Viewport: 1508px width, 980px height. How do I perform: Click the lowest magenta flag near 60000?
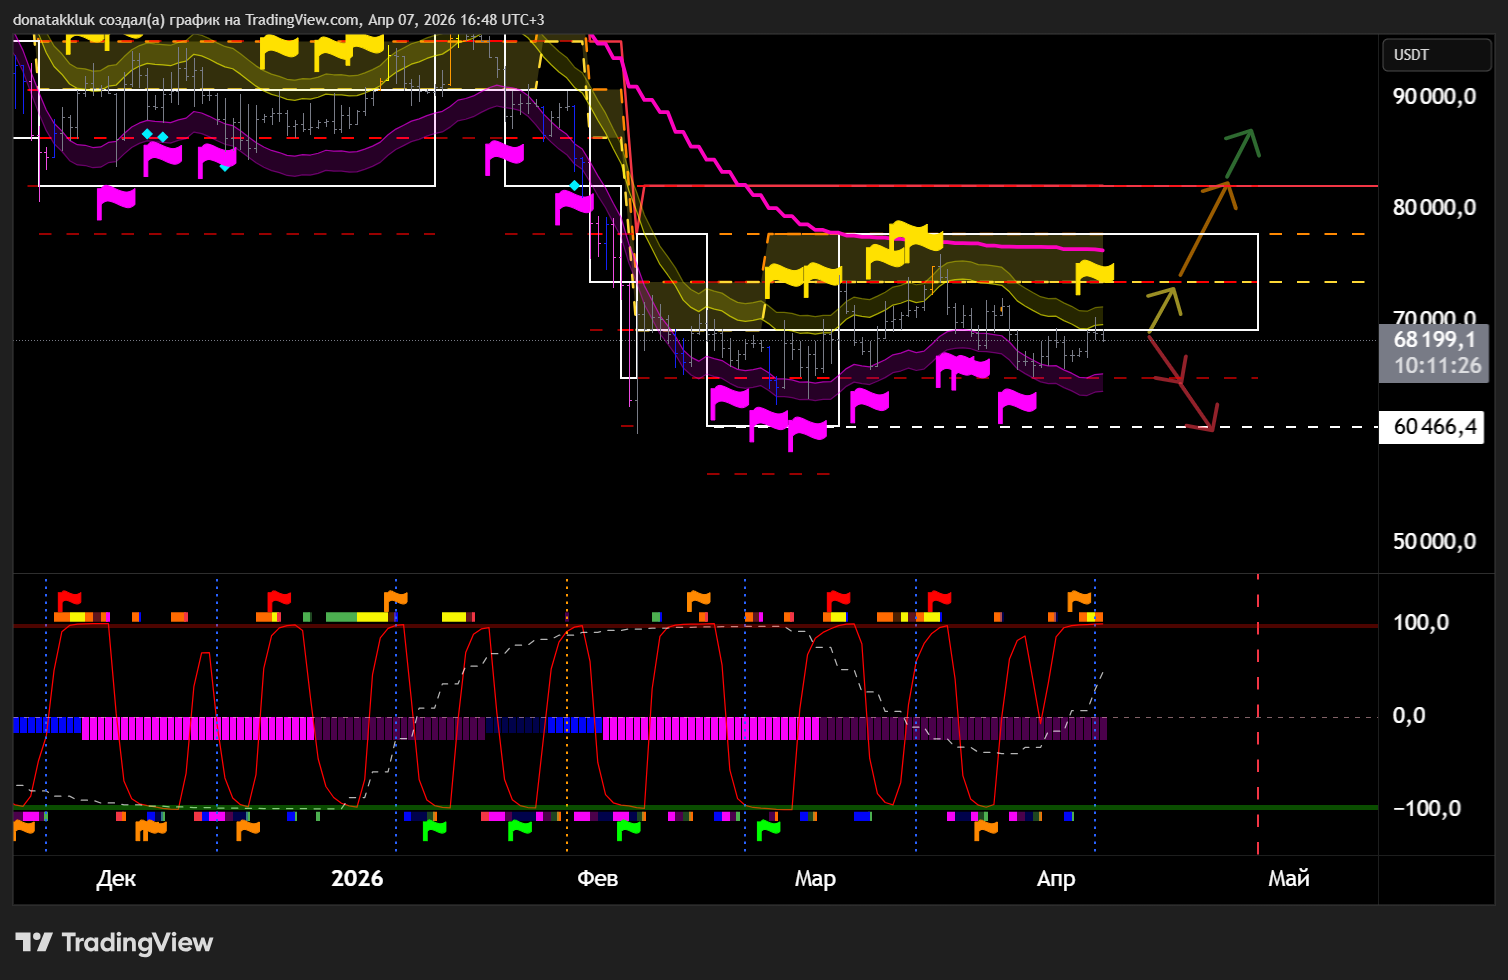(x=807, y=434)
